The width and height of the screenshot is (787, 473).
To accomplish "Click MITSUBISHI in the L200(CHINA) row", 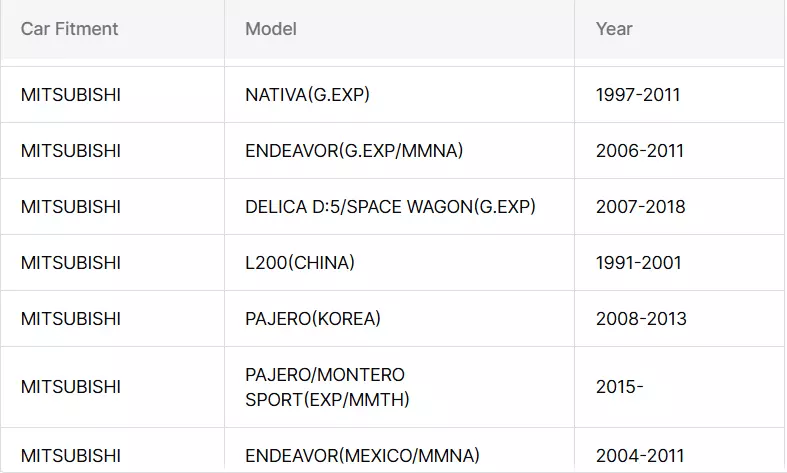I will coord(70,263).
